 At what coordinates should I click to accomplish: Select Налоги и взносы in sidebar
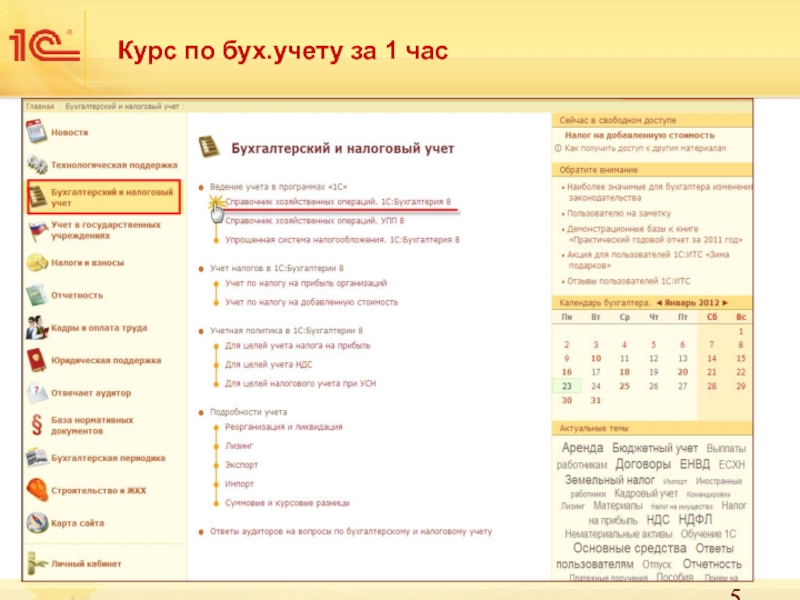87,263
